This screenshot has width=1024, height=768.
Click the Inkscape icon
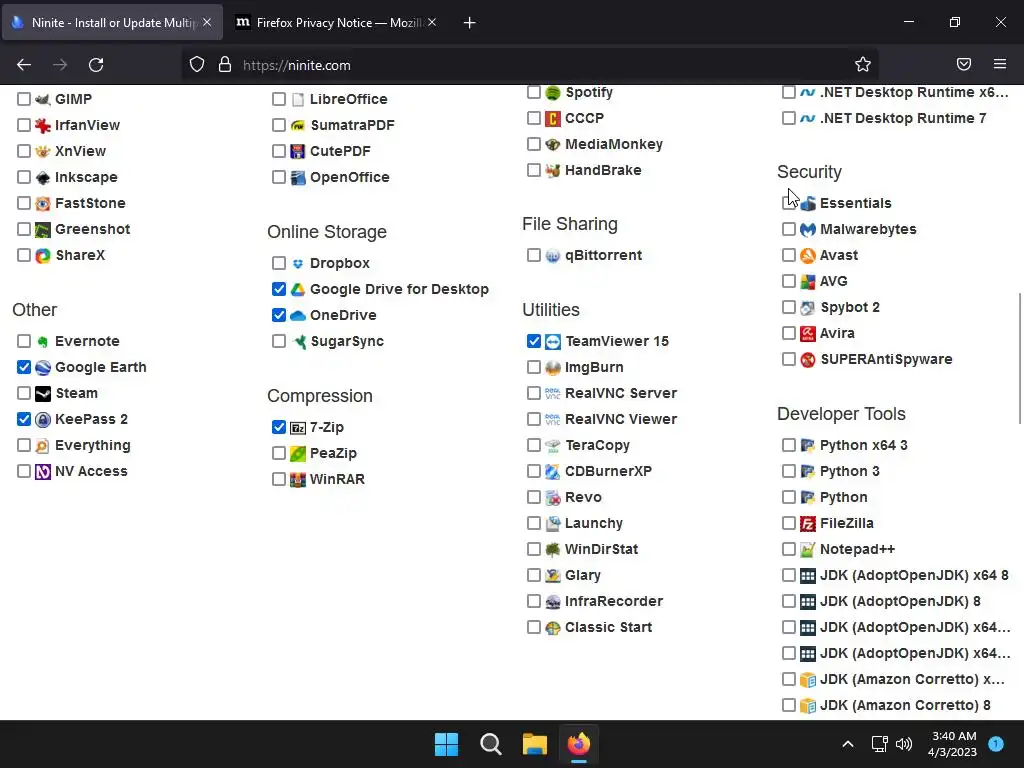point(43,178)
